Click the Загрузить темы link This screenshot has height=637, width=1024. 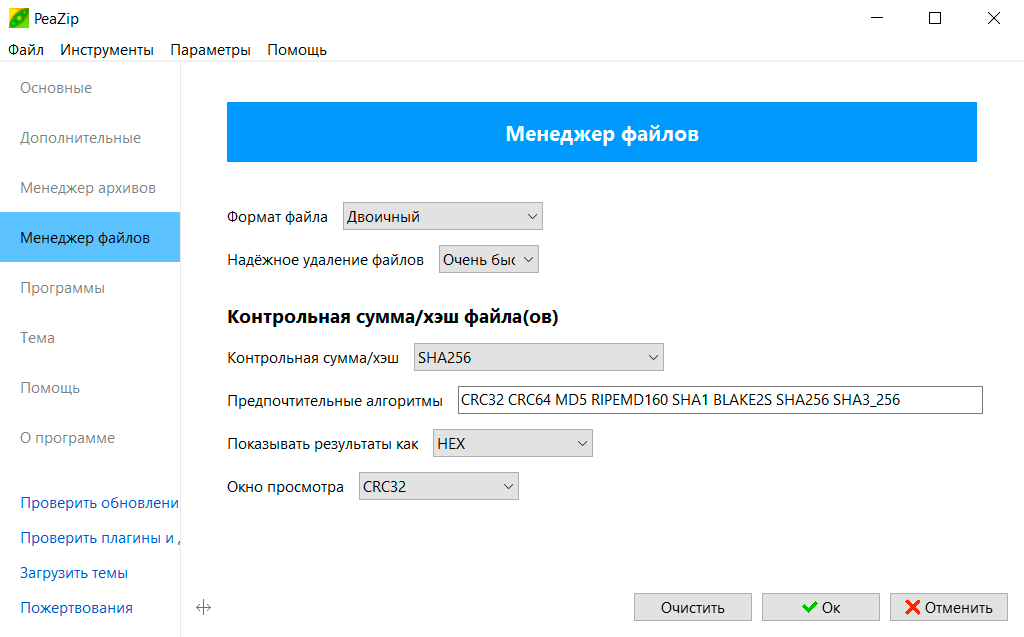74,573
